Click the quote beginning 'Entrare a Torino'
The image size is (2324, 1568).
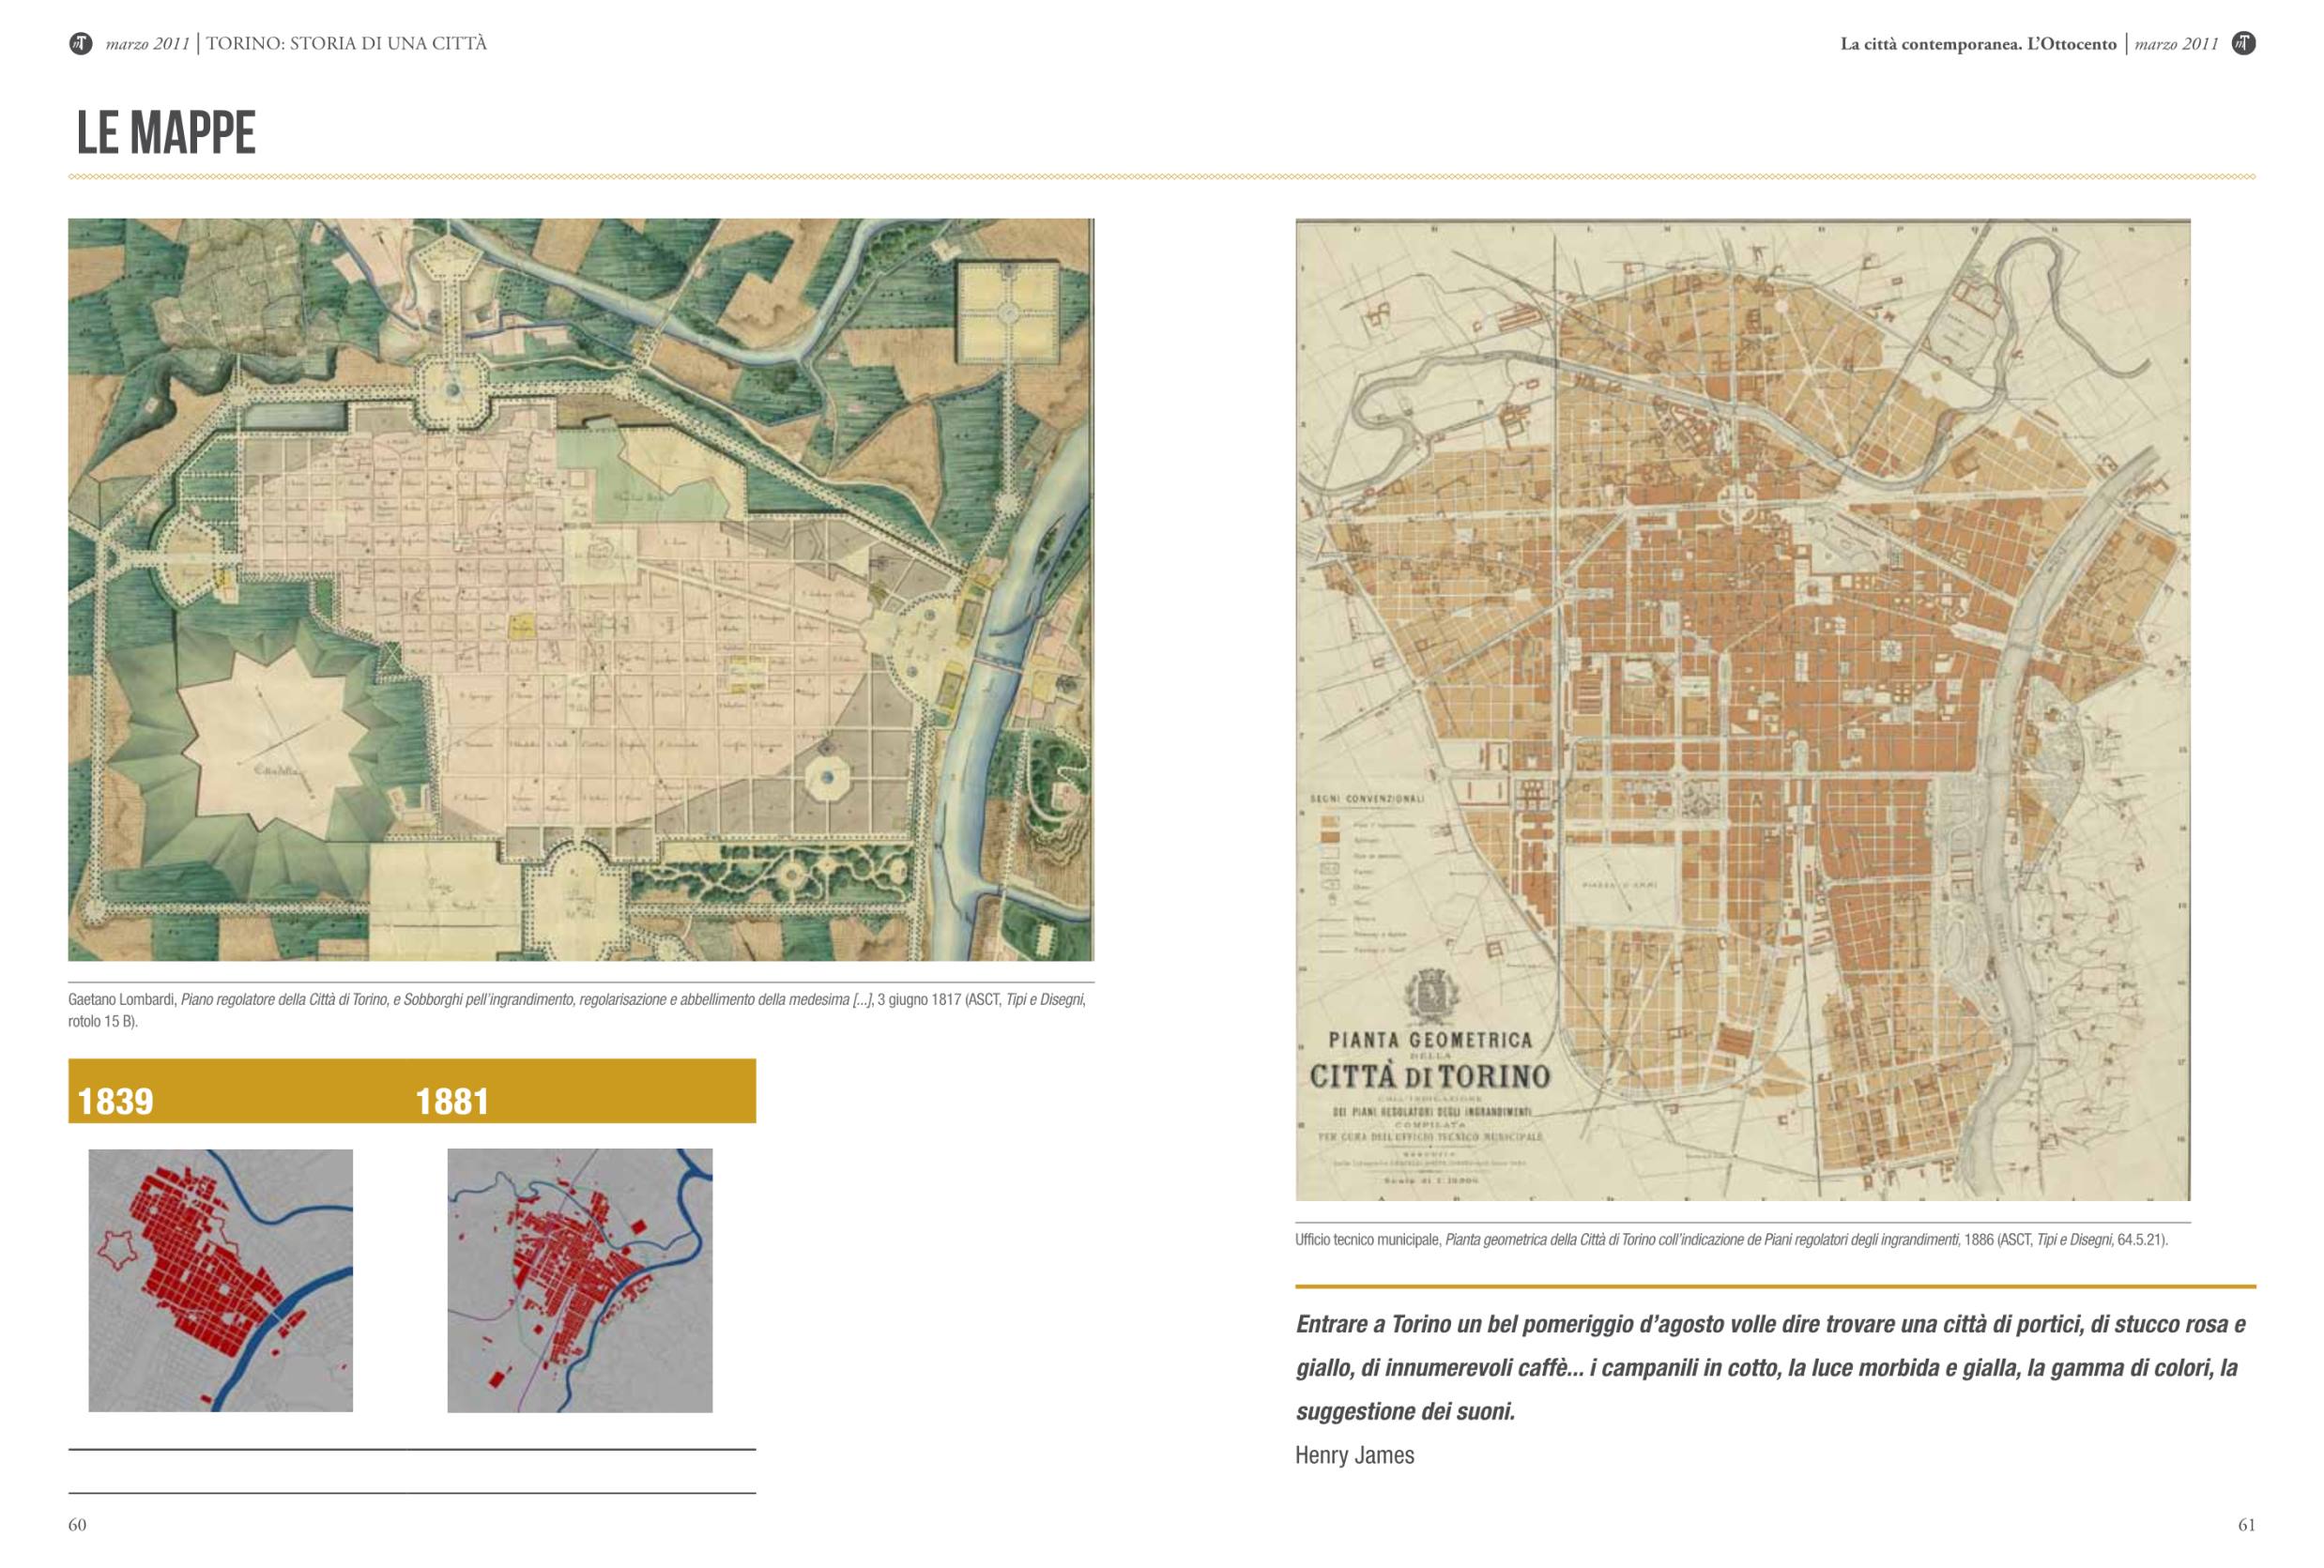(x=1770, y=1368)
